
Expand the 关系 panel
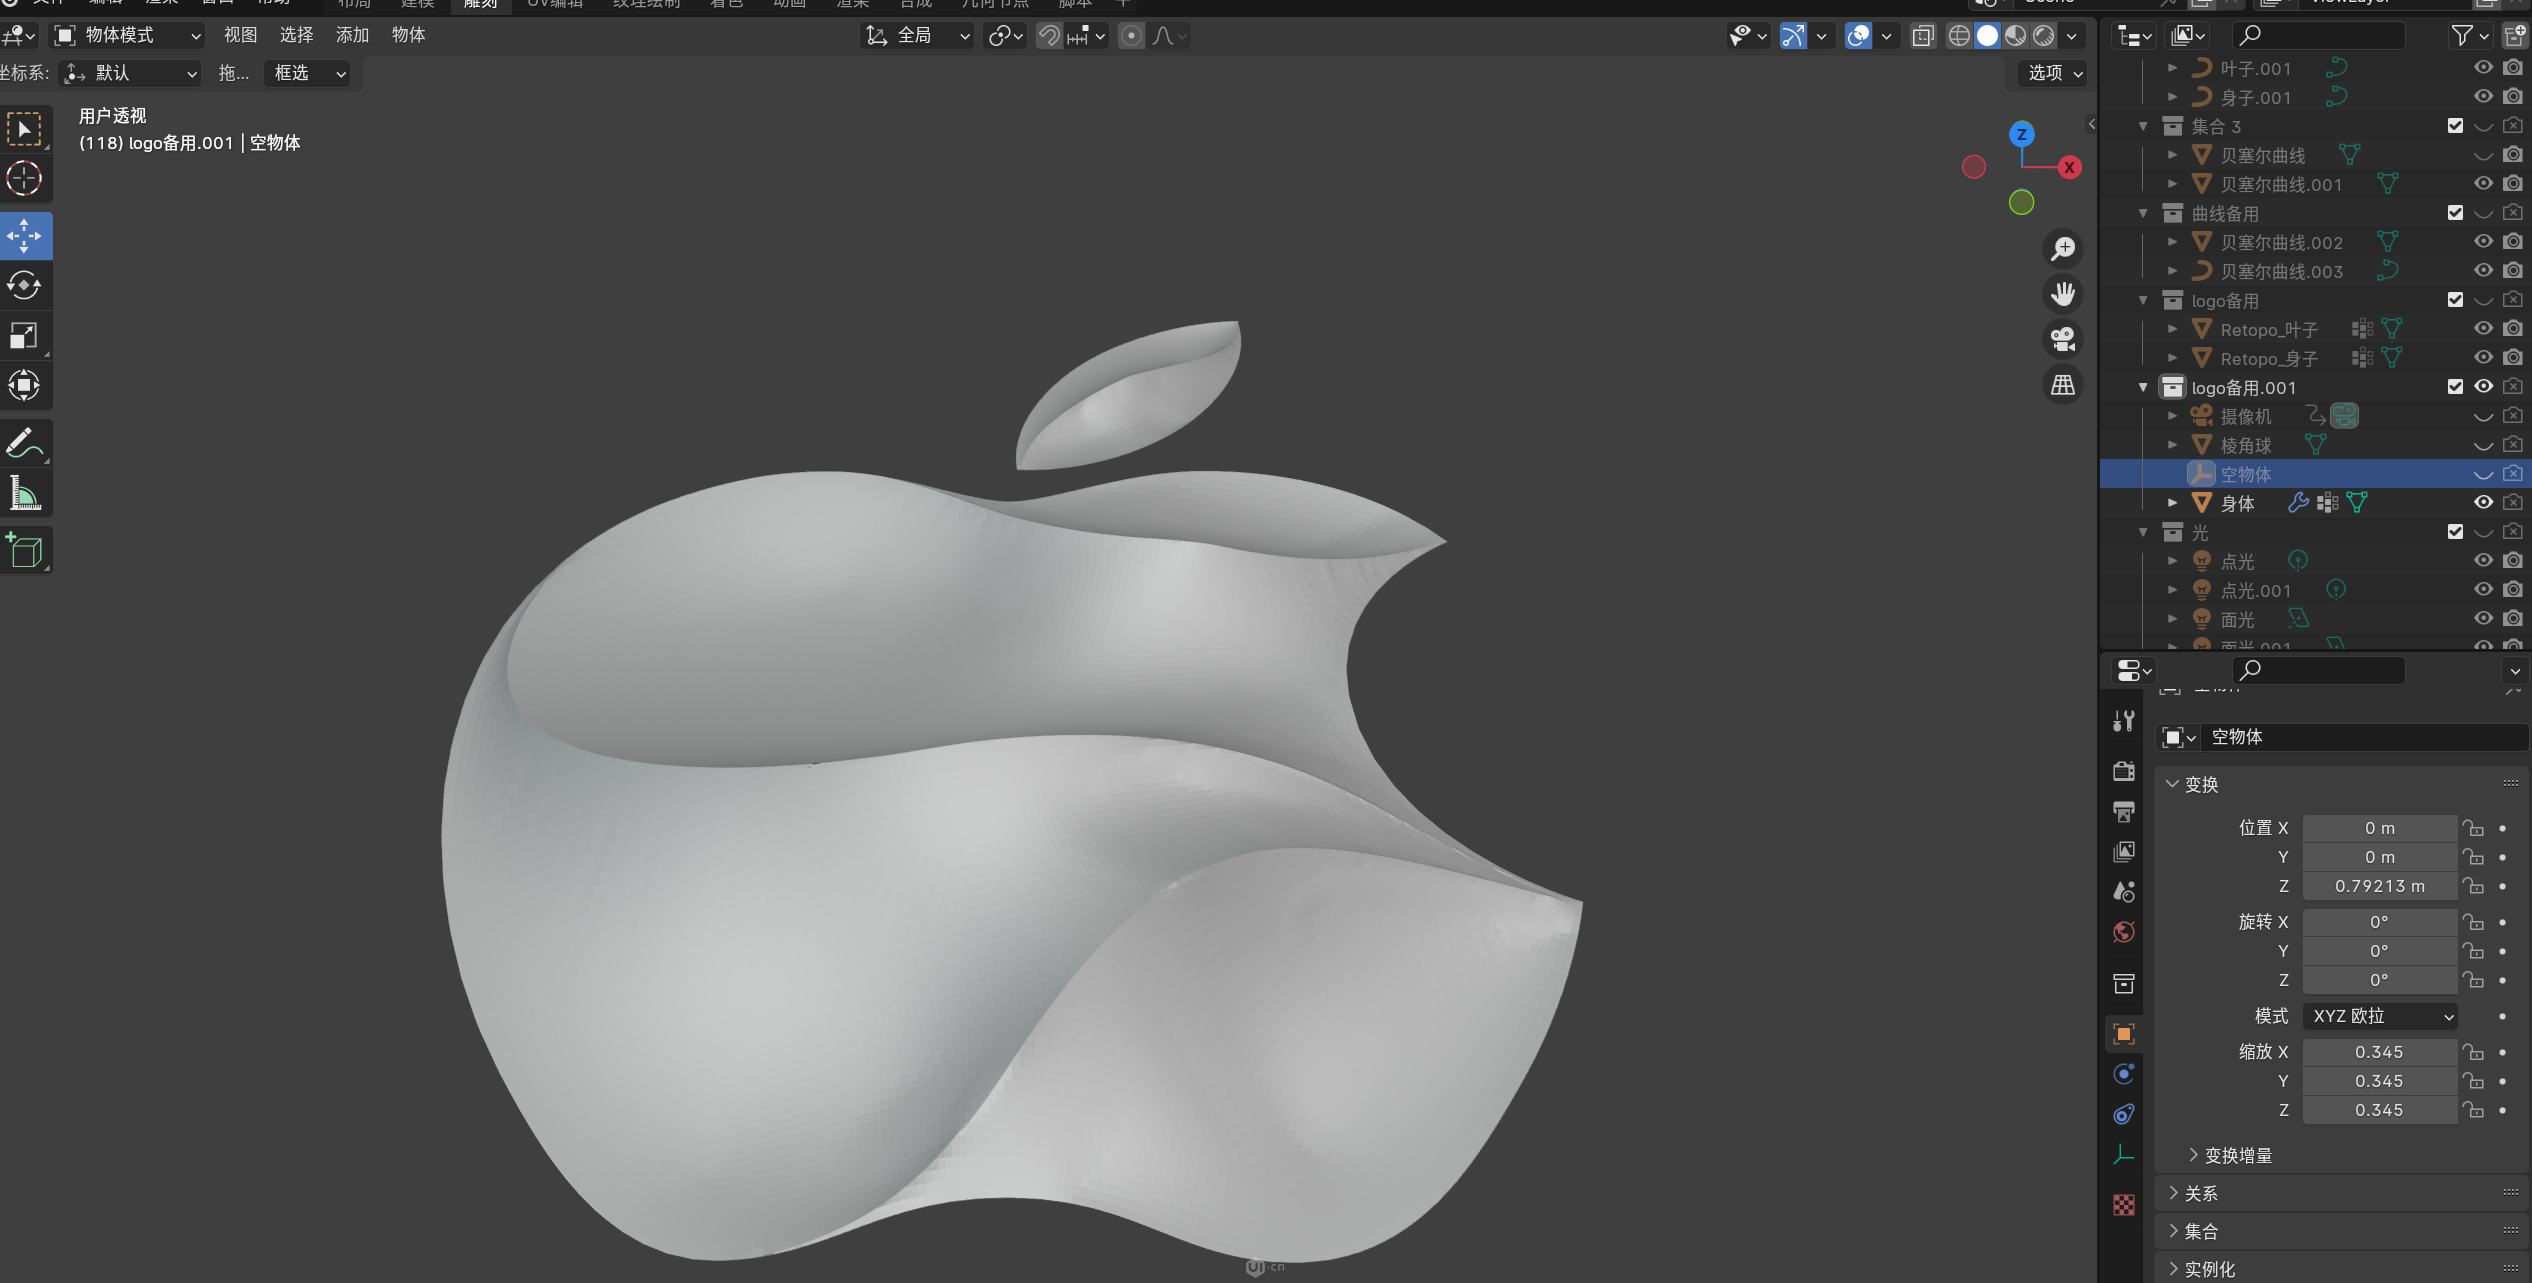[x=2200, y=1194]
